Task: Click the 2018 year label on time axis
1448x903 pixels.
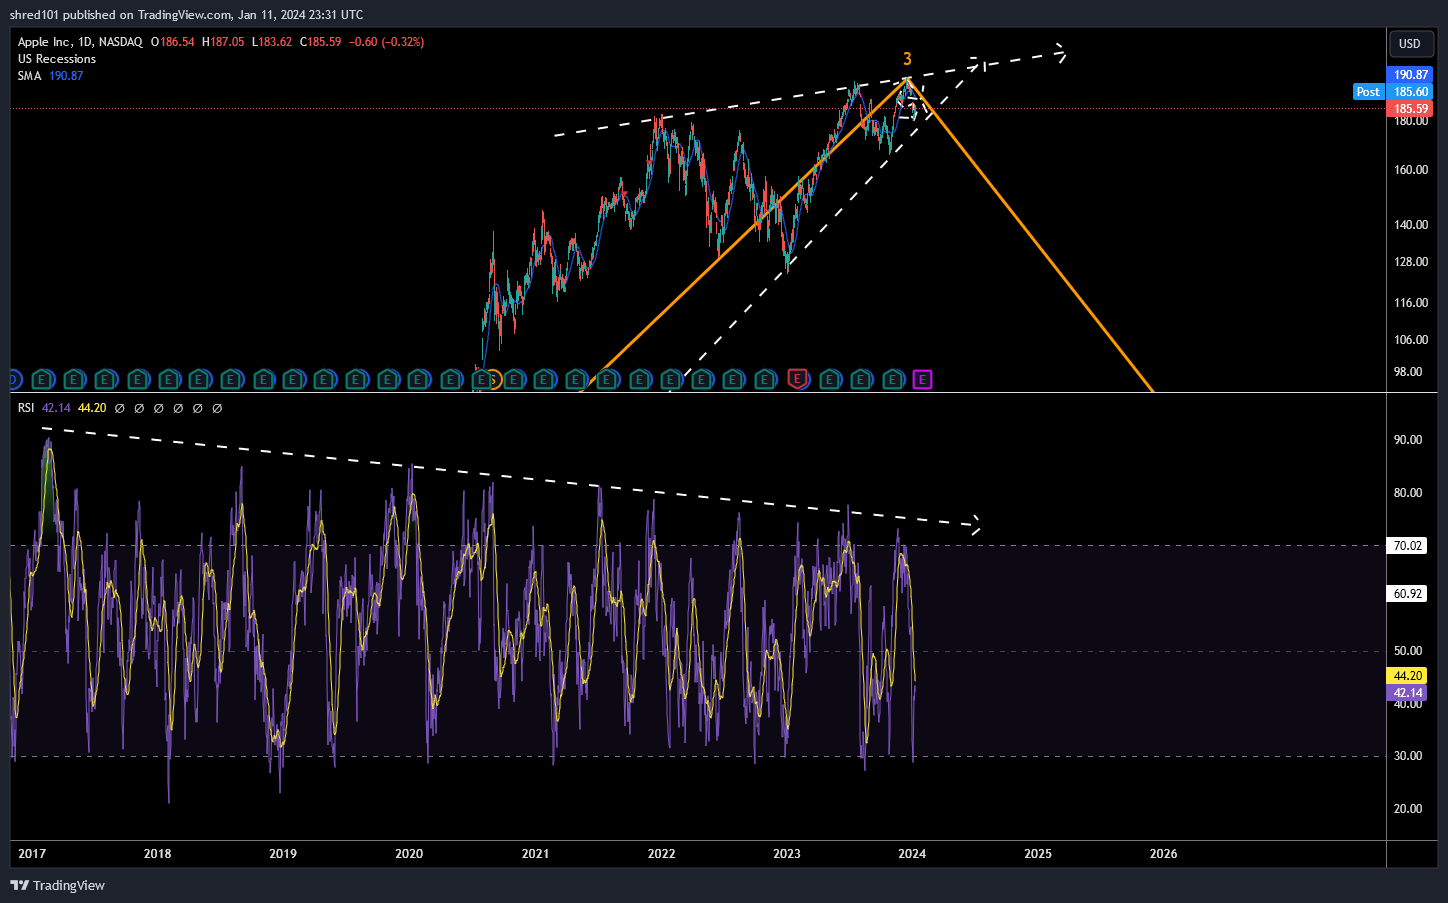Action: [157, 854]
